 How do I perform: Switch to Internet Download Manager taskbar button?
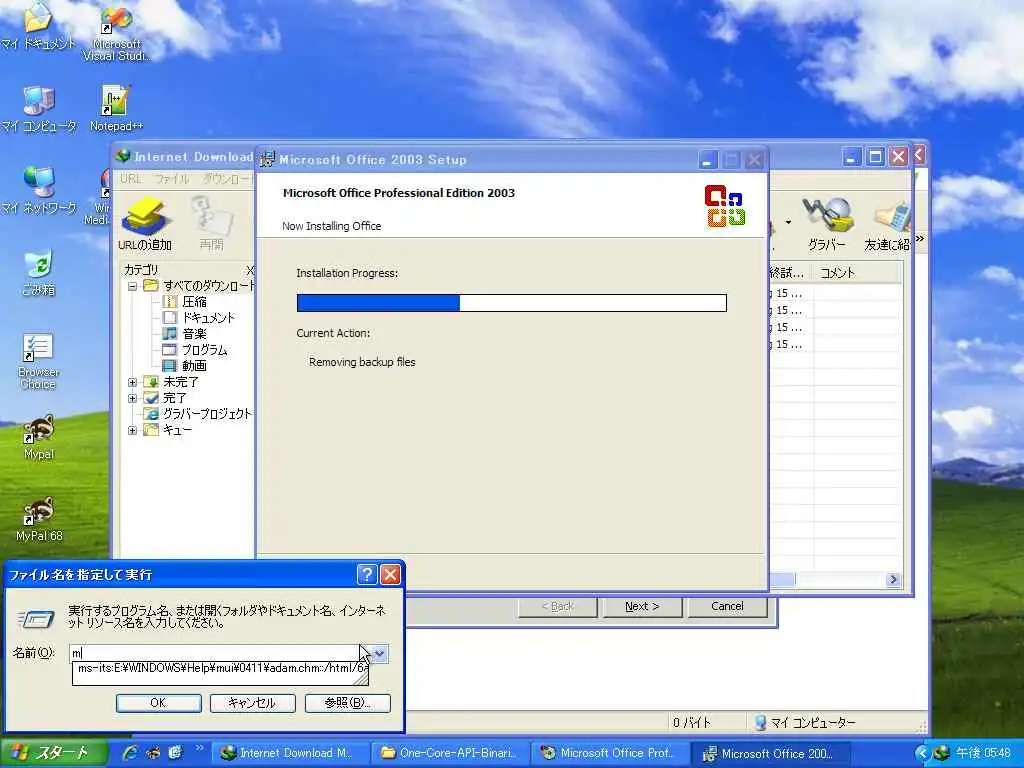(x=289, y=753)
